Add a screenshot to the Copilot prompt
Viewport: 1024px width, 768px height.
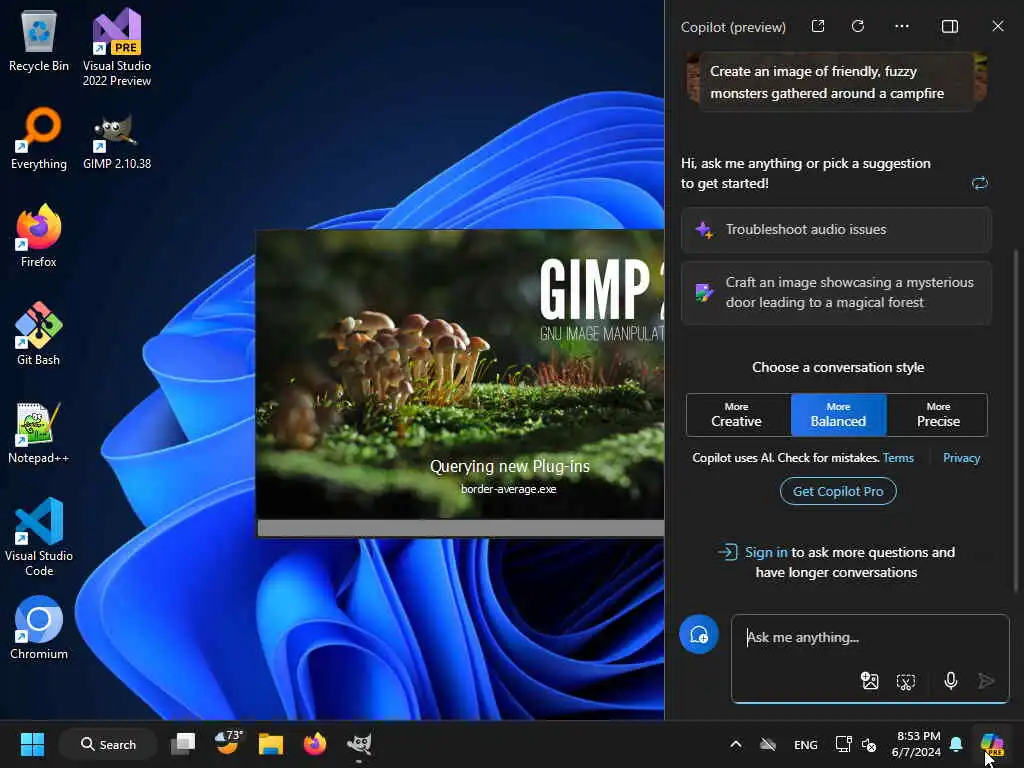[906, 682]
